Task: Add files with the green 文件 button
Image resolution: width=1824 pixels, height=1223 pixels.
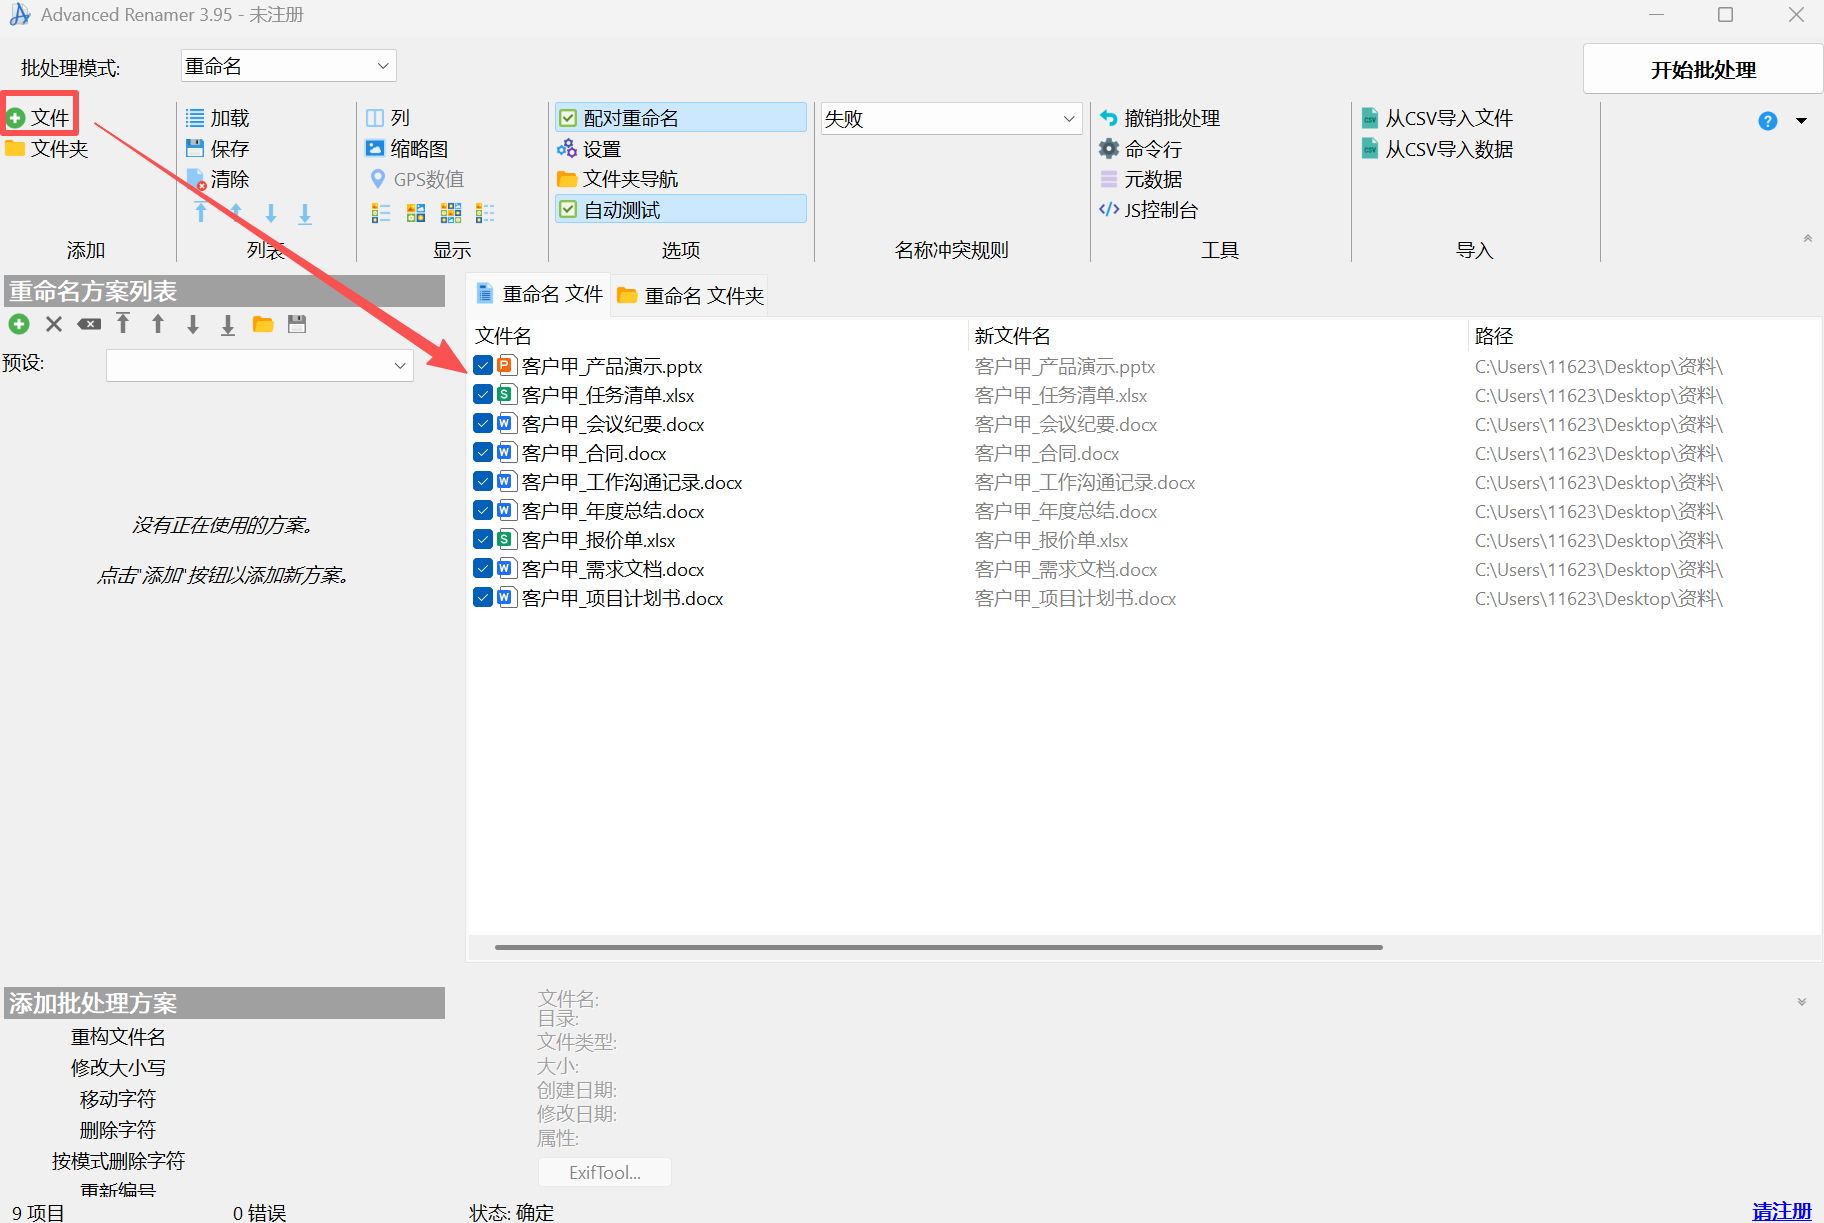Action: point(39,118)
